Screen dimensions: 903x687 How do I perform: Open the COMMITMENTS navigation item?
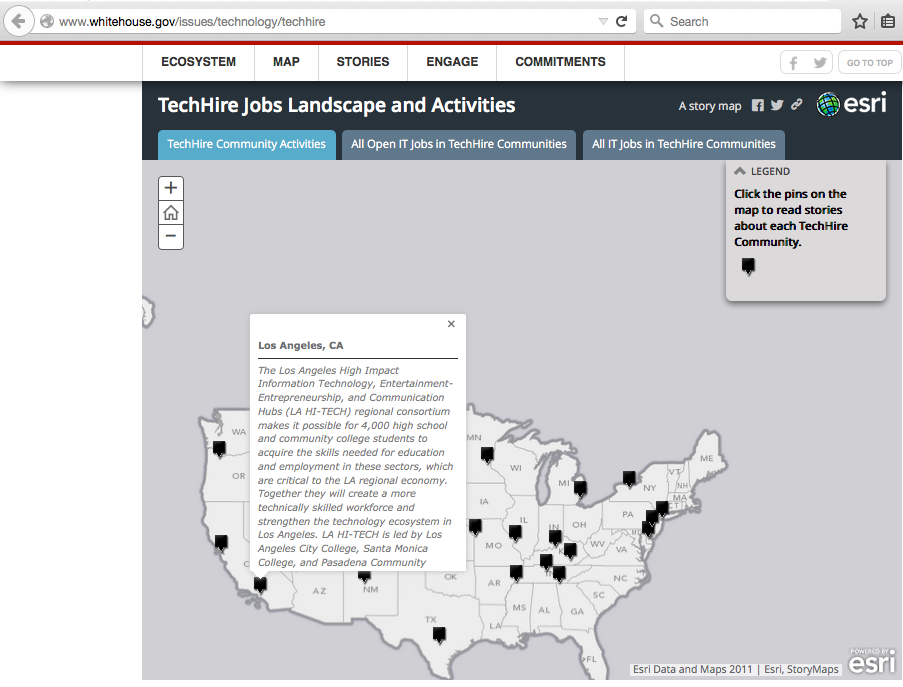560,62
